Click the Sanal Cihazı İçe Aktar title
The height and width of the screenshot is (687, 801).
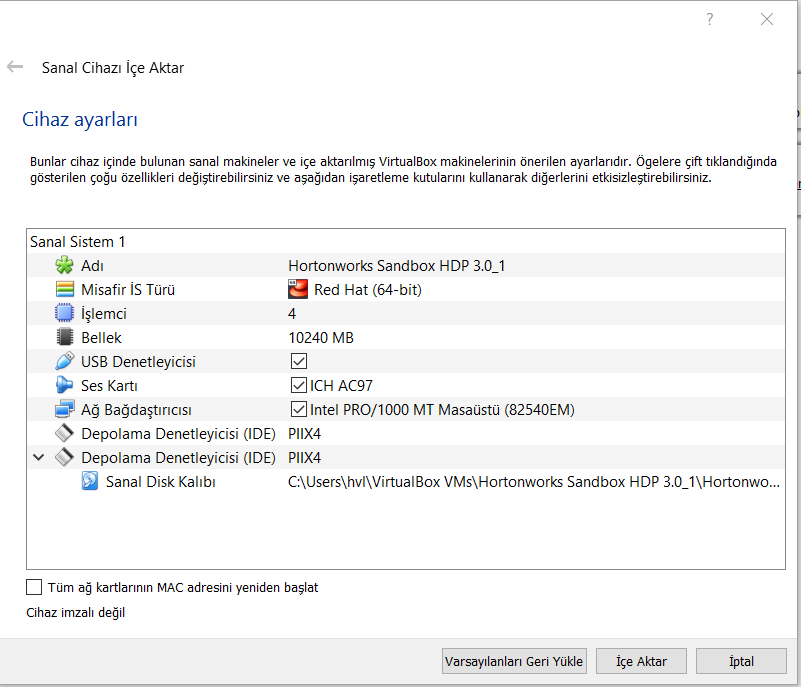(113, 68)
